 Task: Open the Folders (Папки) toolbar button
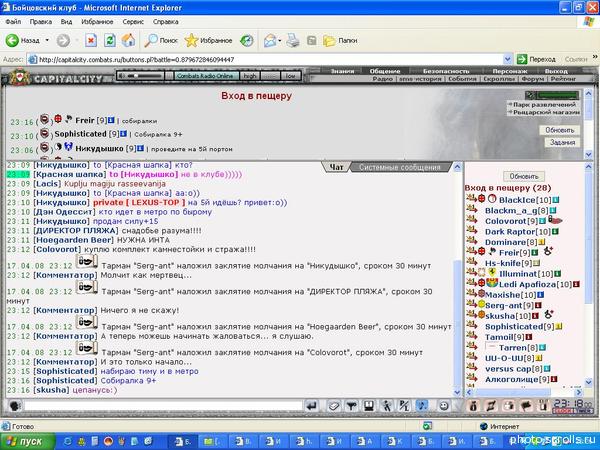[340, 40]
